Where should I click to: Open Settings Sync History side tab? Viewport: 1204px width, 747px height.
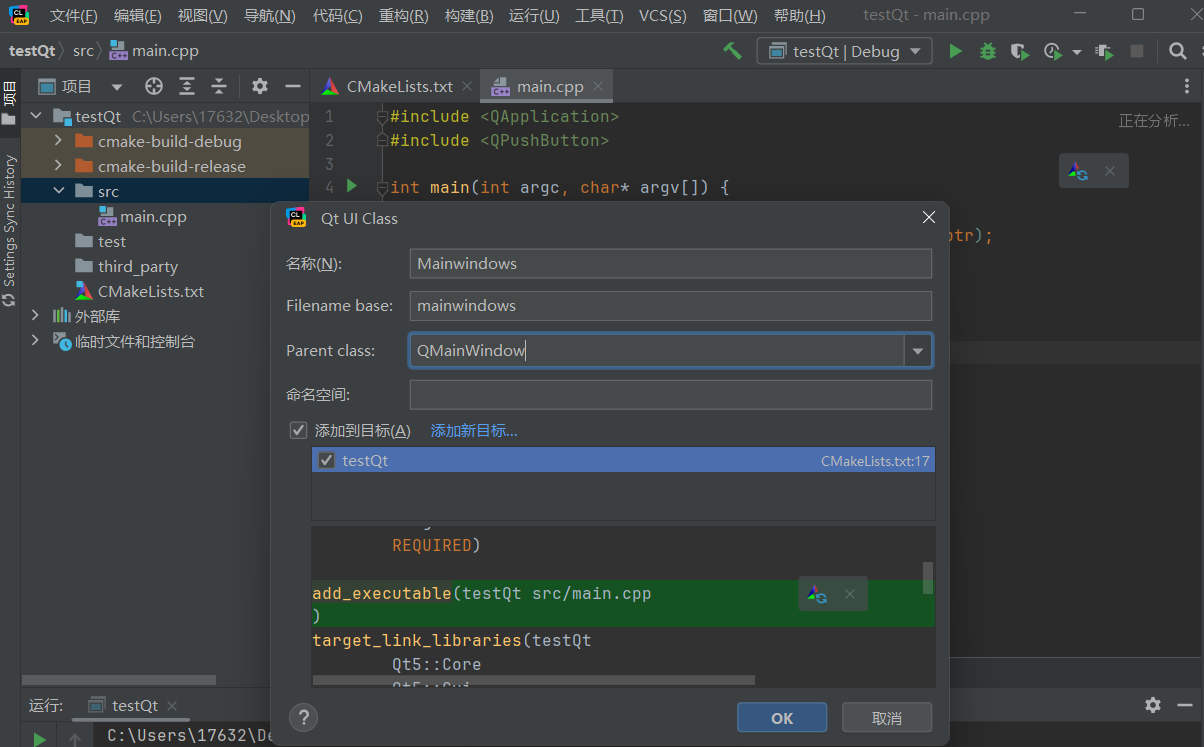click(x=9, y=230)
